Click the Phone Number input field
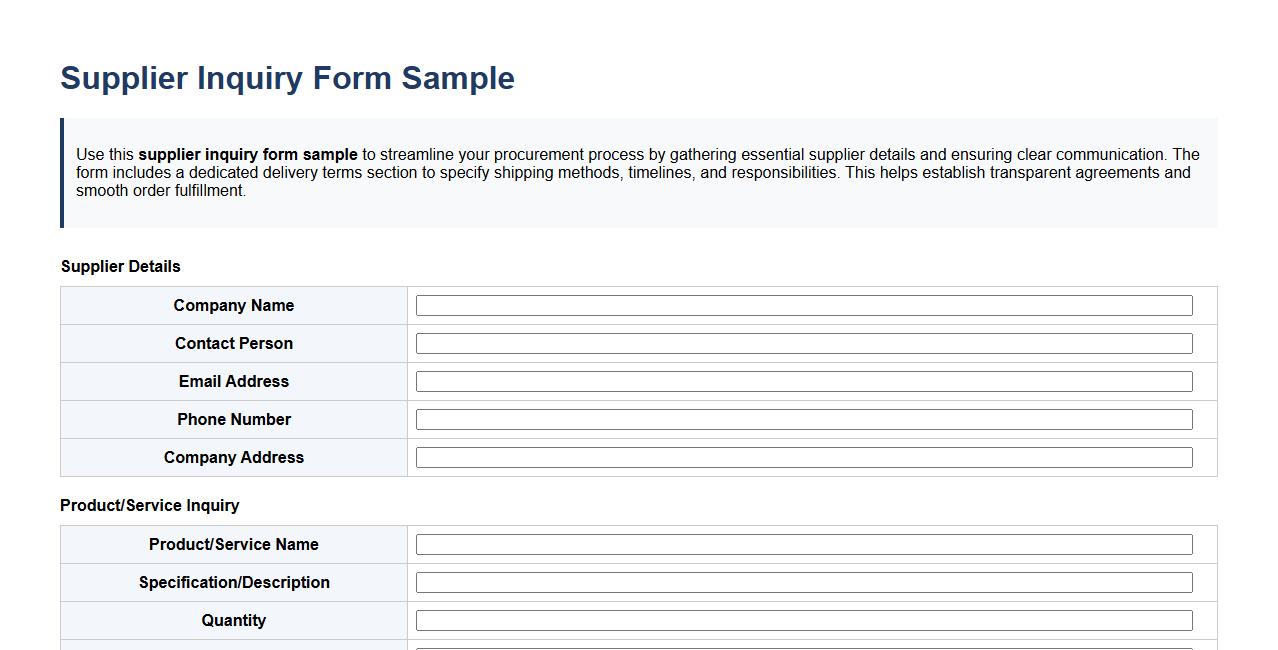The height and width of the screenshot is (650, 1278). [803, 419]
